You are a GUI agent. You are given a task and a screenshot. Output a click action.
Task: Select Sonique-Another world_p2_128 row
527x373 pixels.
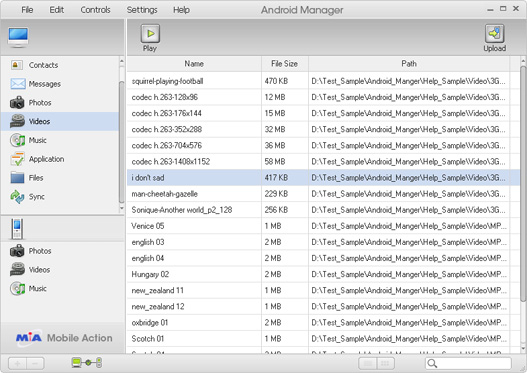[323, 210]
